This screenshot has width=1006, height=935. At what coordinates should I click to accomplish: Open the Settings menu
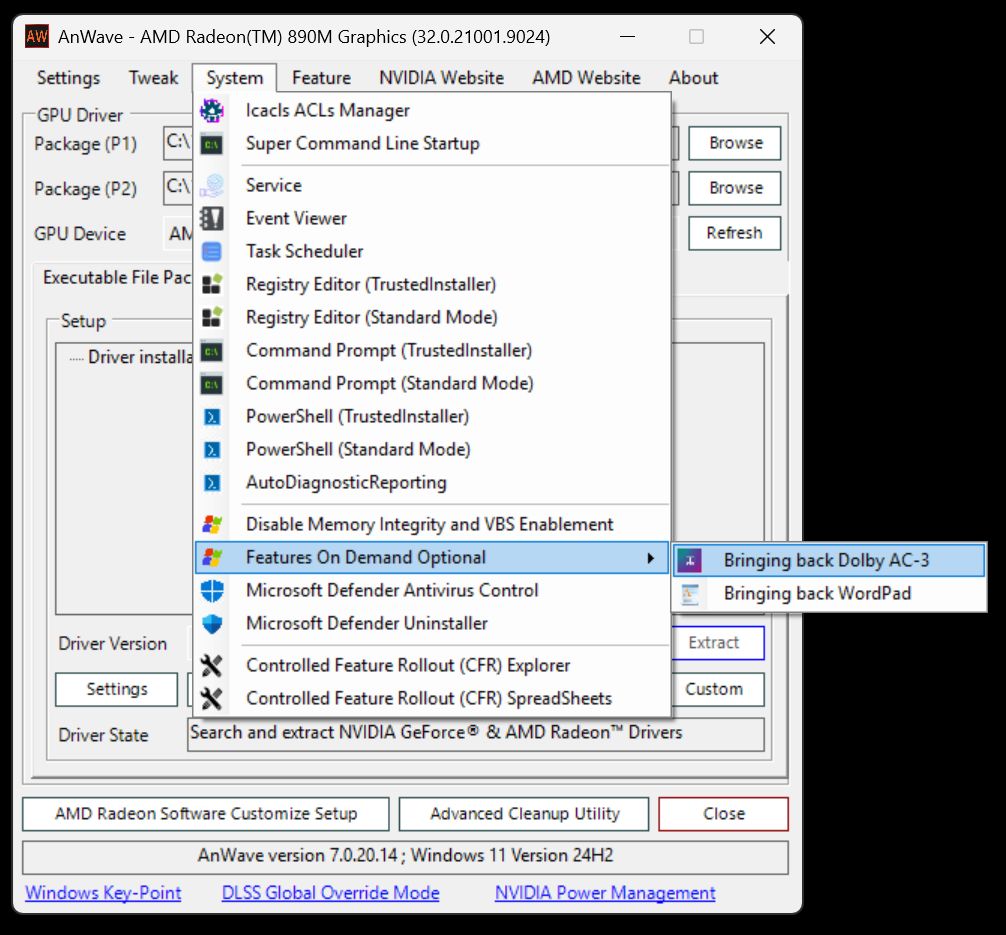pos(69,78)
